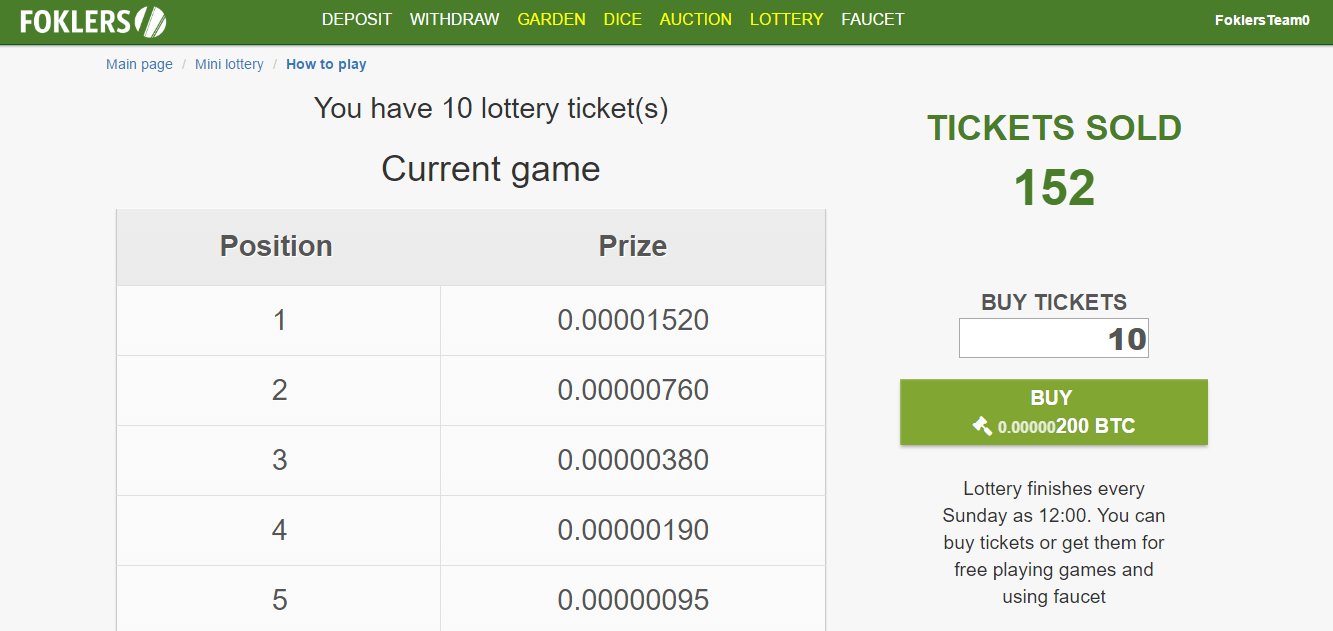The height and width of the screenshot is (631, 1333).
Task: Select the Position column header
Action: pos(277,246)
